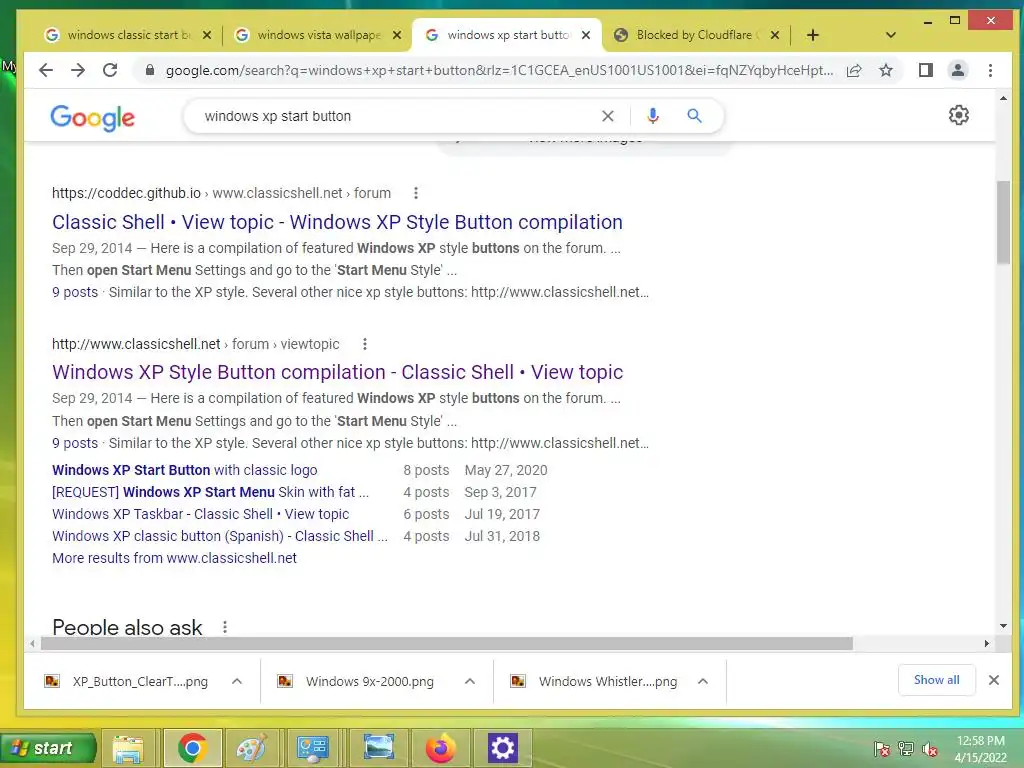Go forward with the forward arrow
Viewport: 1024px width, 768px height.
[78, 70]
